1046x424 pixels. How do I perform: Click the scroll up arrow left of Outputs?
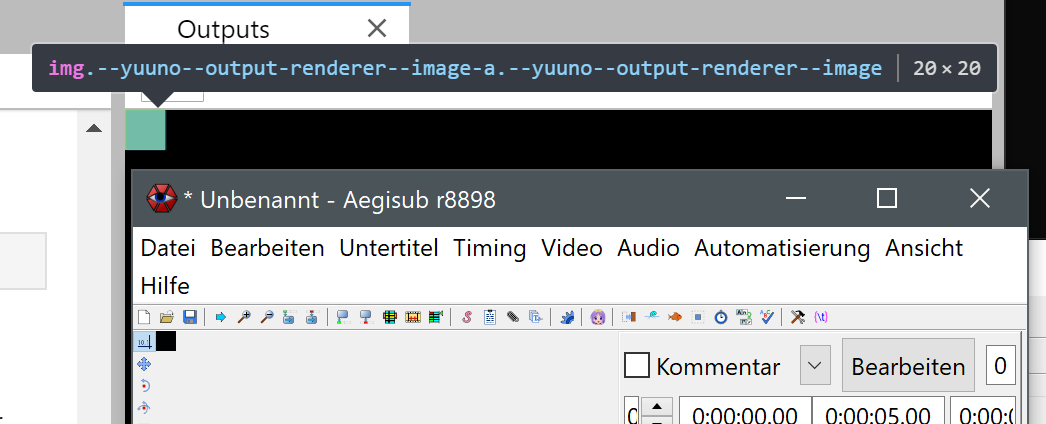pyautogui.click(x=94, y=128)
